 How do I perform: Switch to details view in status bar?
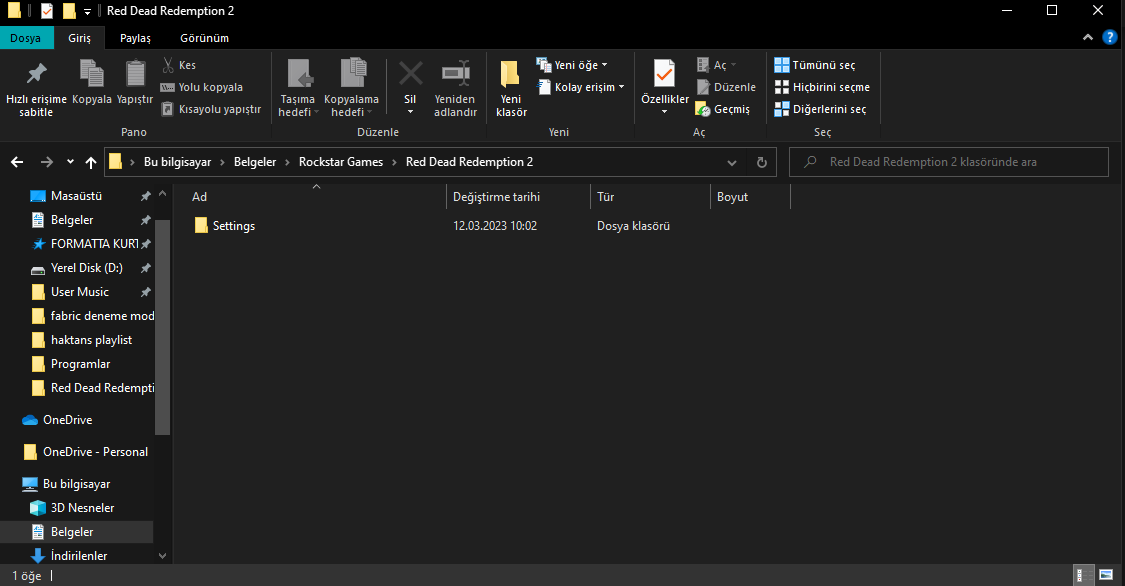point(1082,575)
